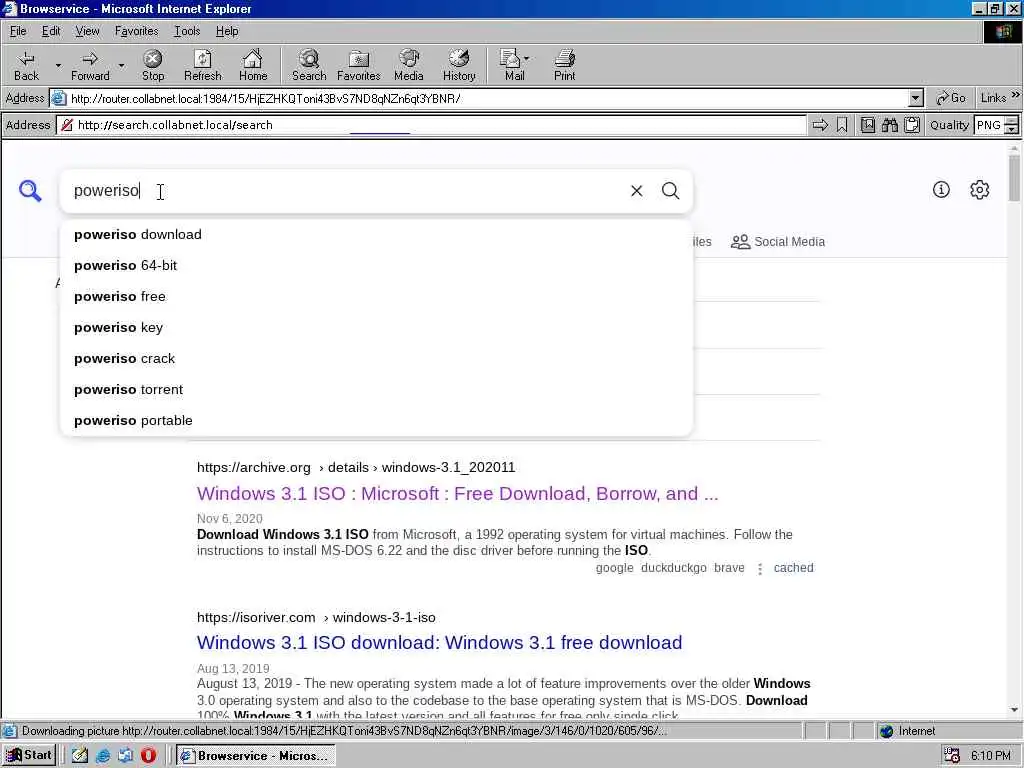The height and width of the screenshot is (768, 1024).
Task: Click the page vertical scrollbar thumb
Action: (x=1014, y=178)
